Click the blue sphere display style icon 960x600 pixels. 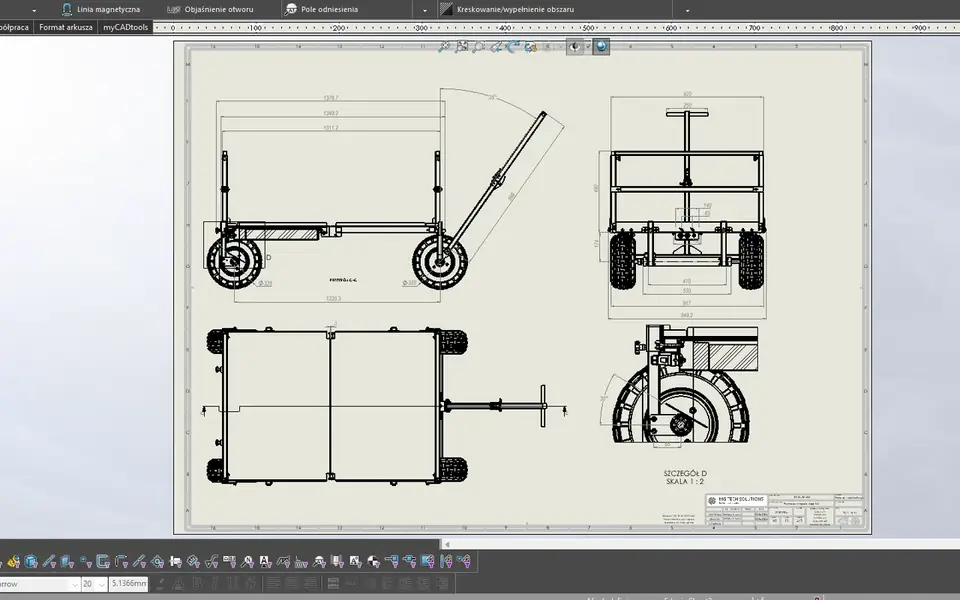coord(601,47)
